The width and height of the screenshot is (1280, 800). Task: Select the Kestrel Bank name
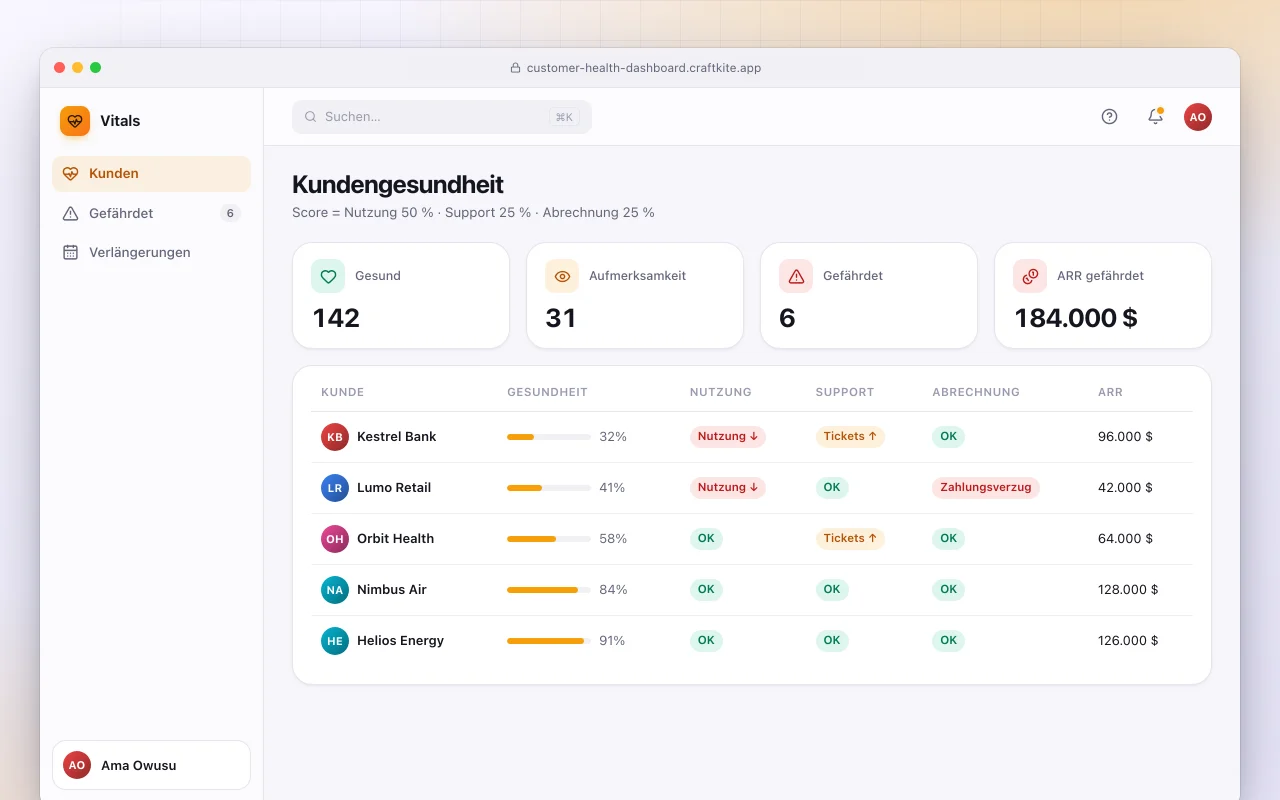click(x=397, y=437)
